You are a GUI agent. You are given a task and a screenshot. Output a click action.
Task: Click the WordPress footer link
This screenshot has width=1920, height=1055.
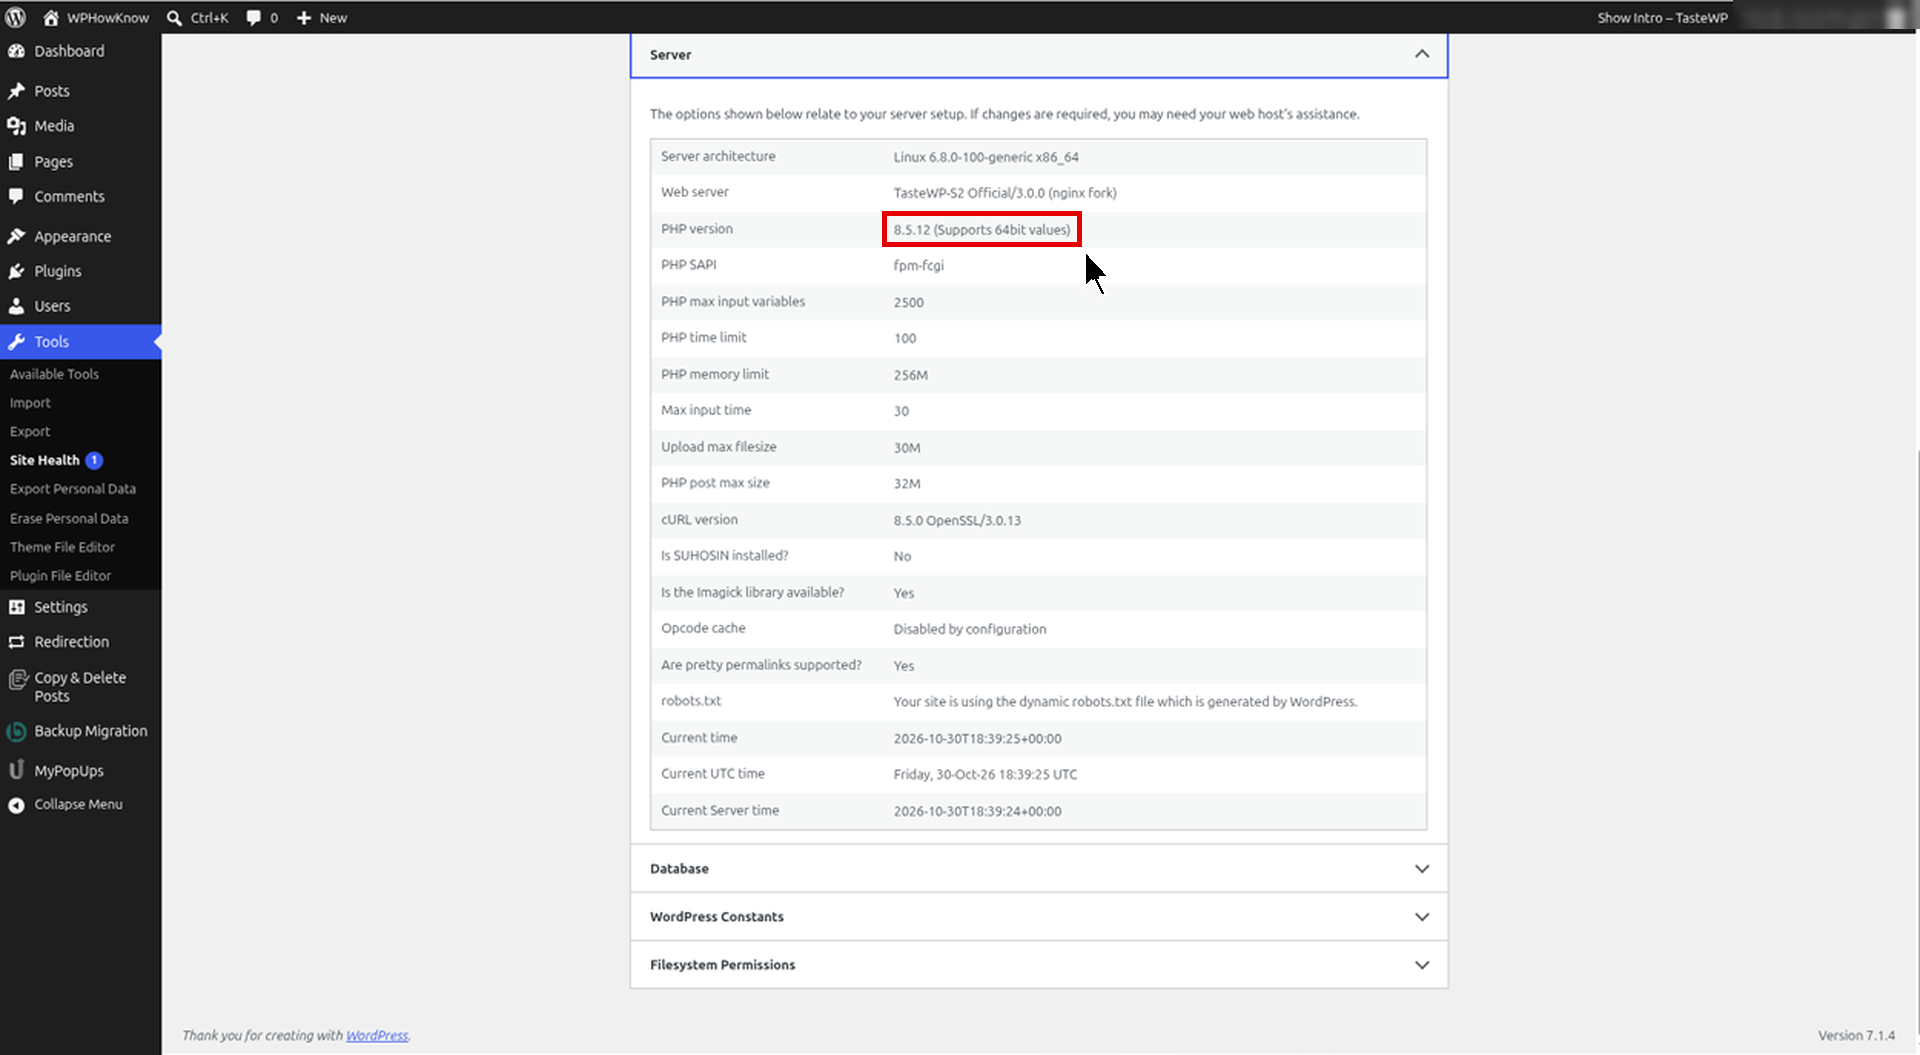click(377, 1036)
